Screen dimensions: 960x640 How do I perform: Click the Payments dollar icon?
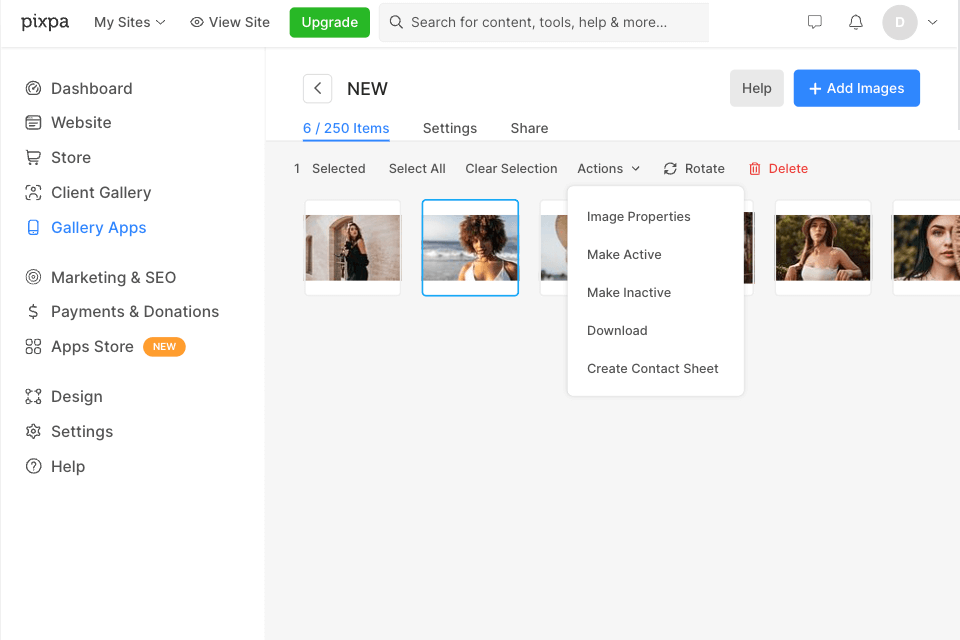(x=33, y=312)
